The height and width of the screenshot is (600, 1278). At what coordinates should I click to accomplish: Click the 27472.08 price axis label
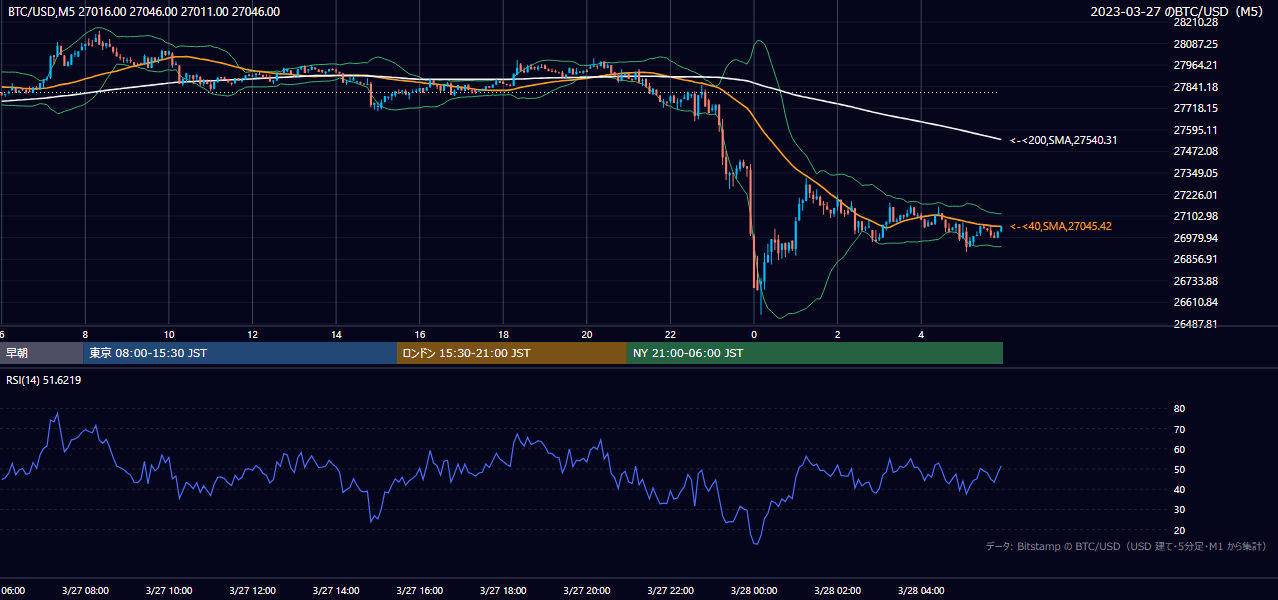coord(1196,151)
